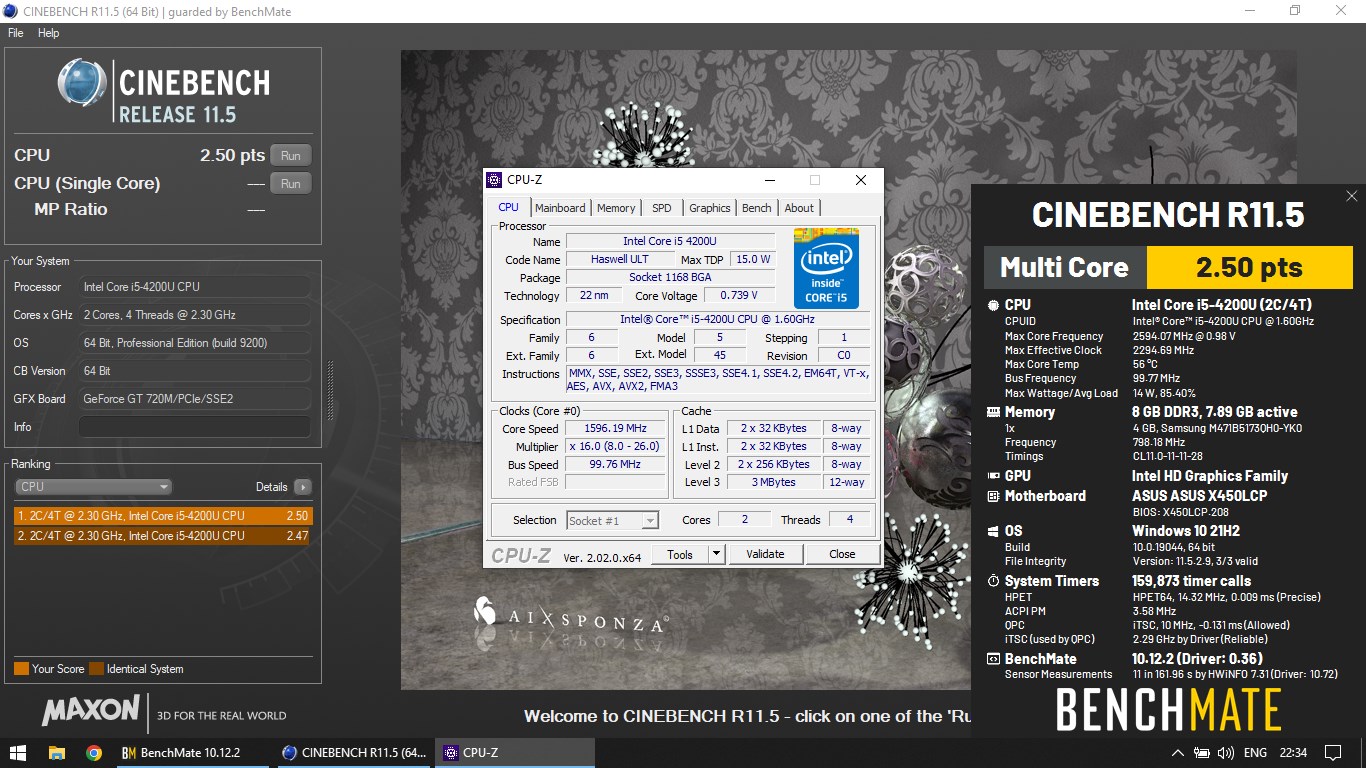This screenshot has width=1366, height=768.
Task: Click the Info input field in Your System
Action: coord(194,427)
